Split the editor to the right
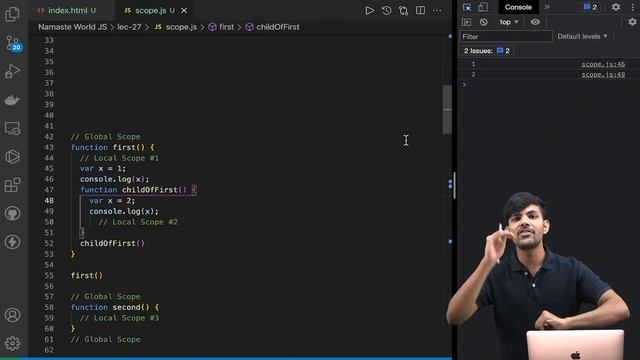Screen dimensions: 640x360 420,11
